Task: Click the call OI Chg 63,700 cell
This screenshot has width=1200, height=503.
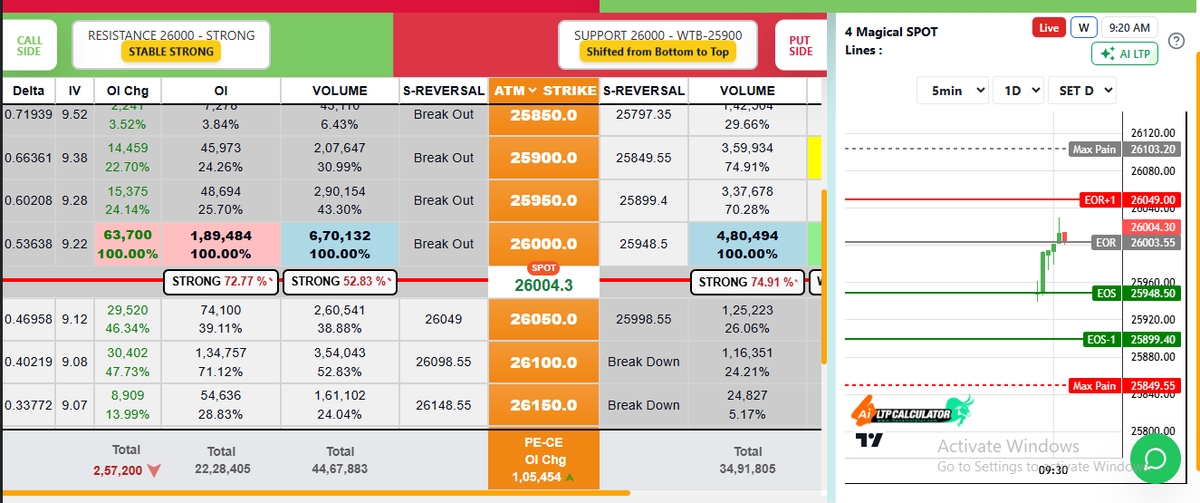Action: pos(128,244)
